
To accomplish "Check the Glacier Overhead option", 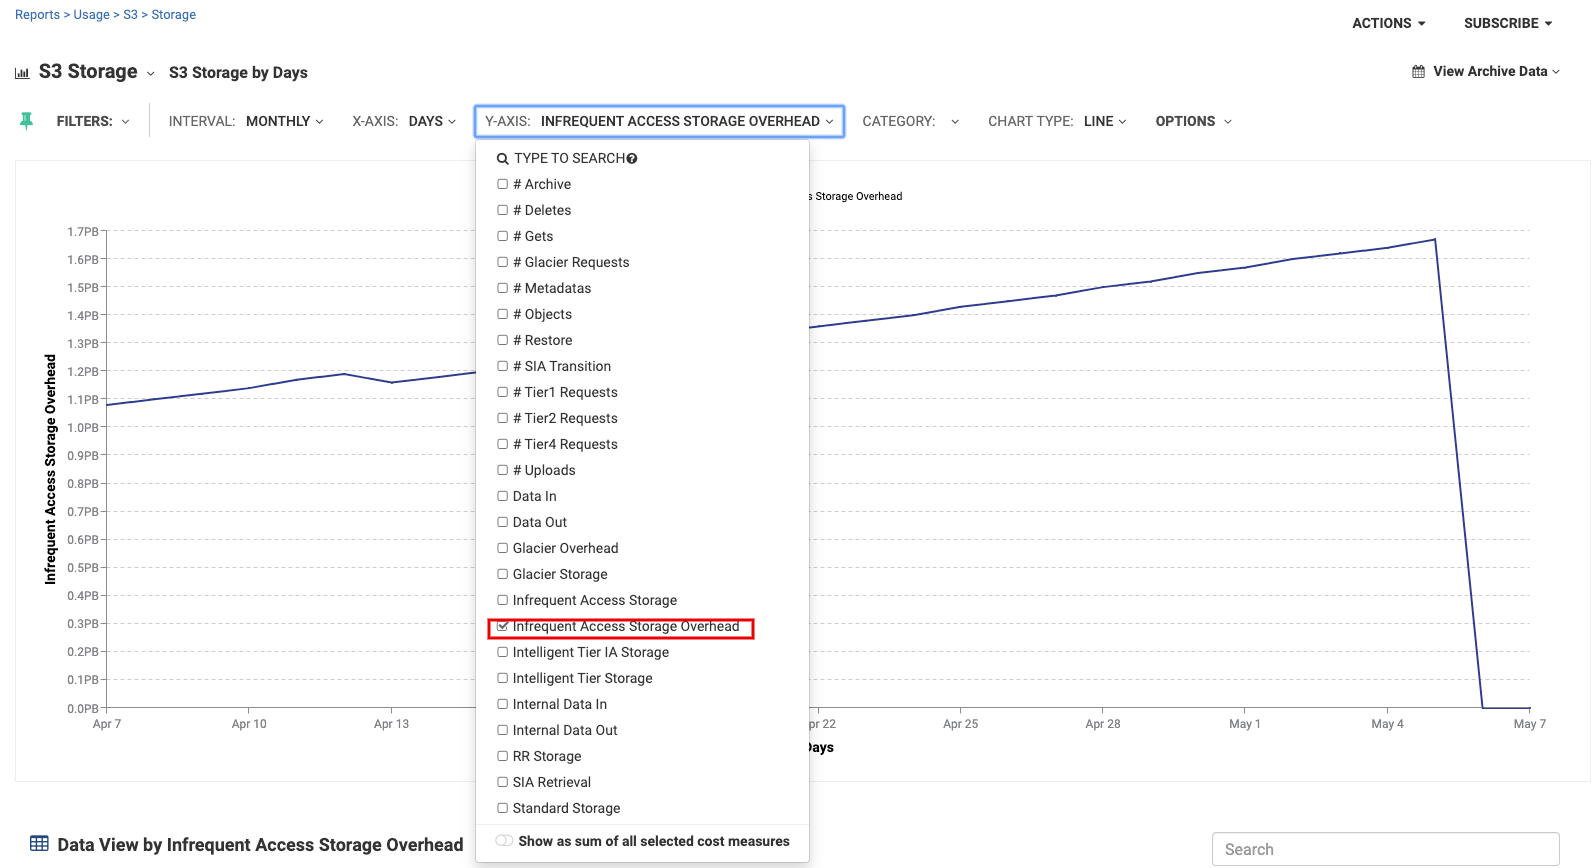I will click(x=503, y=548).
